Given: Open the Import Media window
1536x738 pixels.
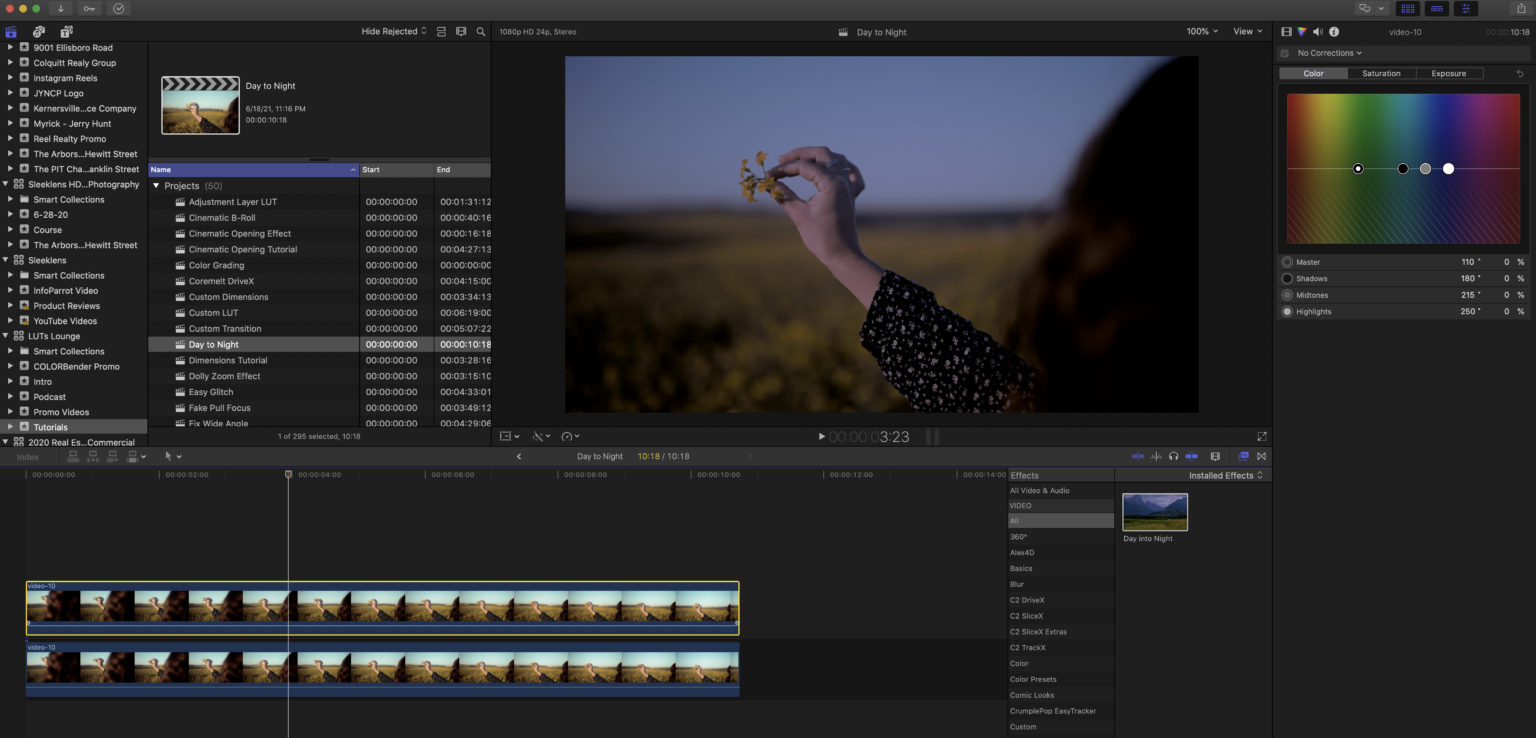Looking at the screenshot, I should tap(61, 8).
